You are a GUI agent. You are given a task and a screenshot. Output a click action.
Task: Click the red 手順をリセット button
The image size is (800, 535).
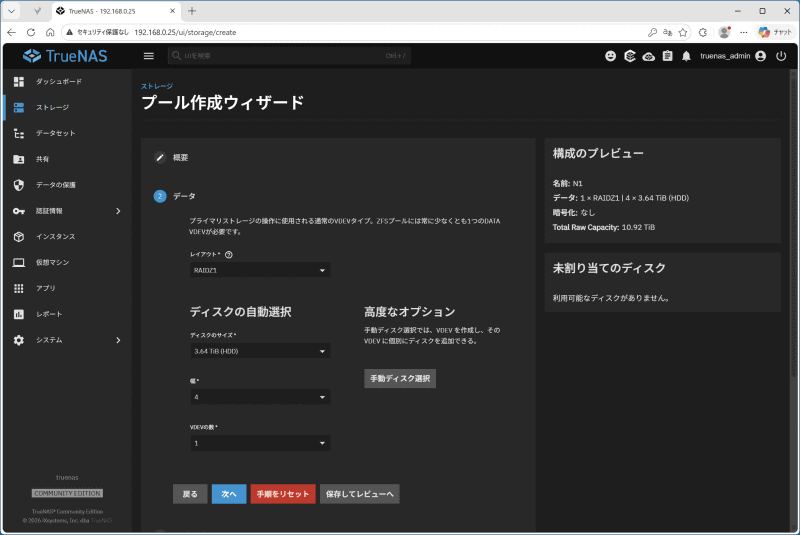(283, 494)
